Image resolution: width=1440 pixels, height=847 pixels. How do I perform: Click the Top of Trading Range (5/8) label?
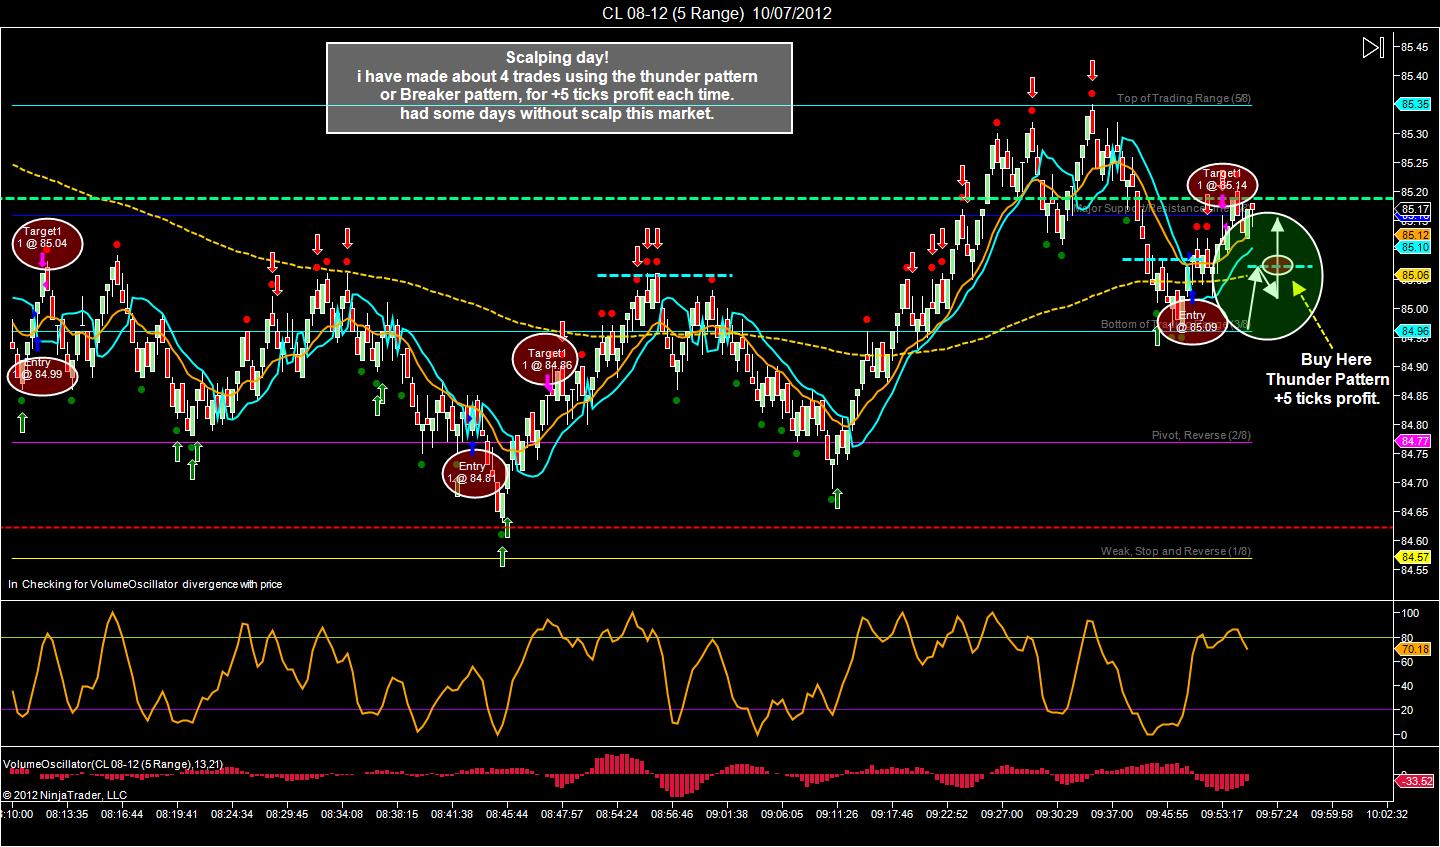point(1184,98)
